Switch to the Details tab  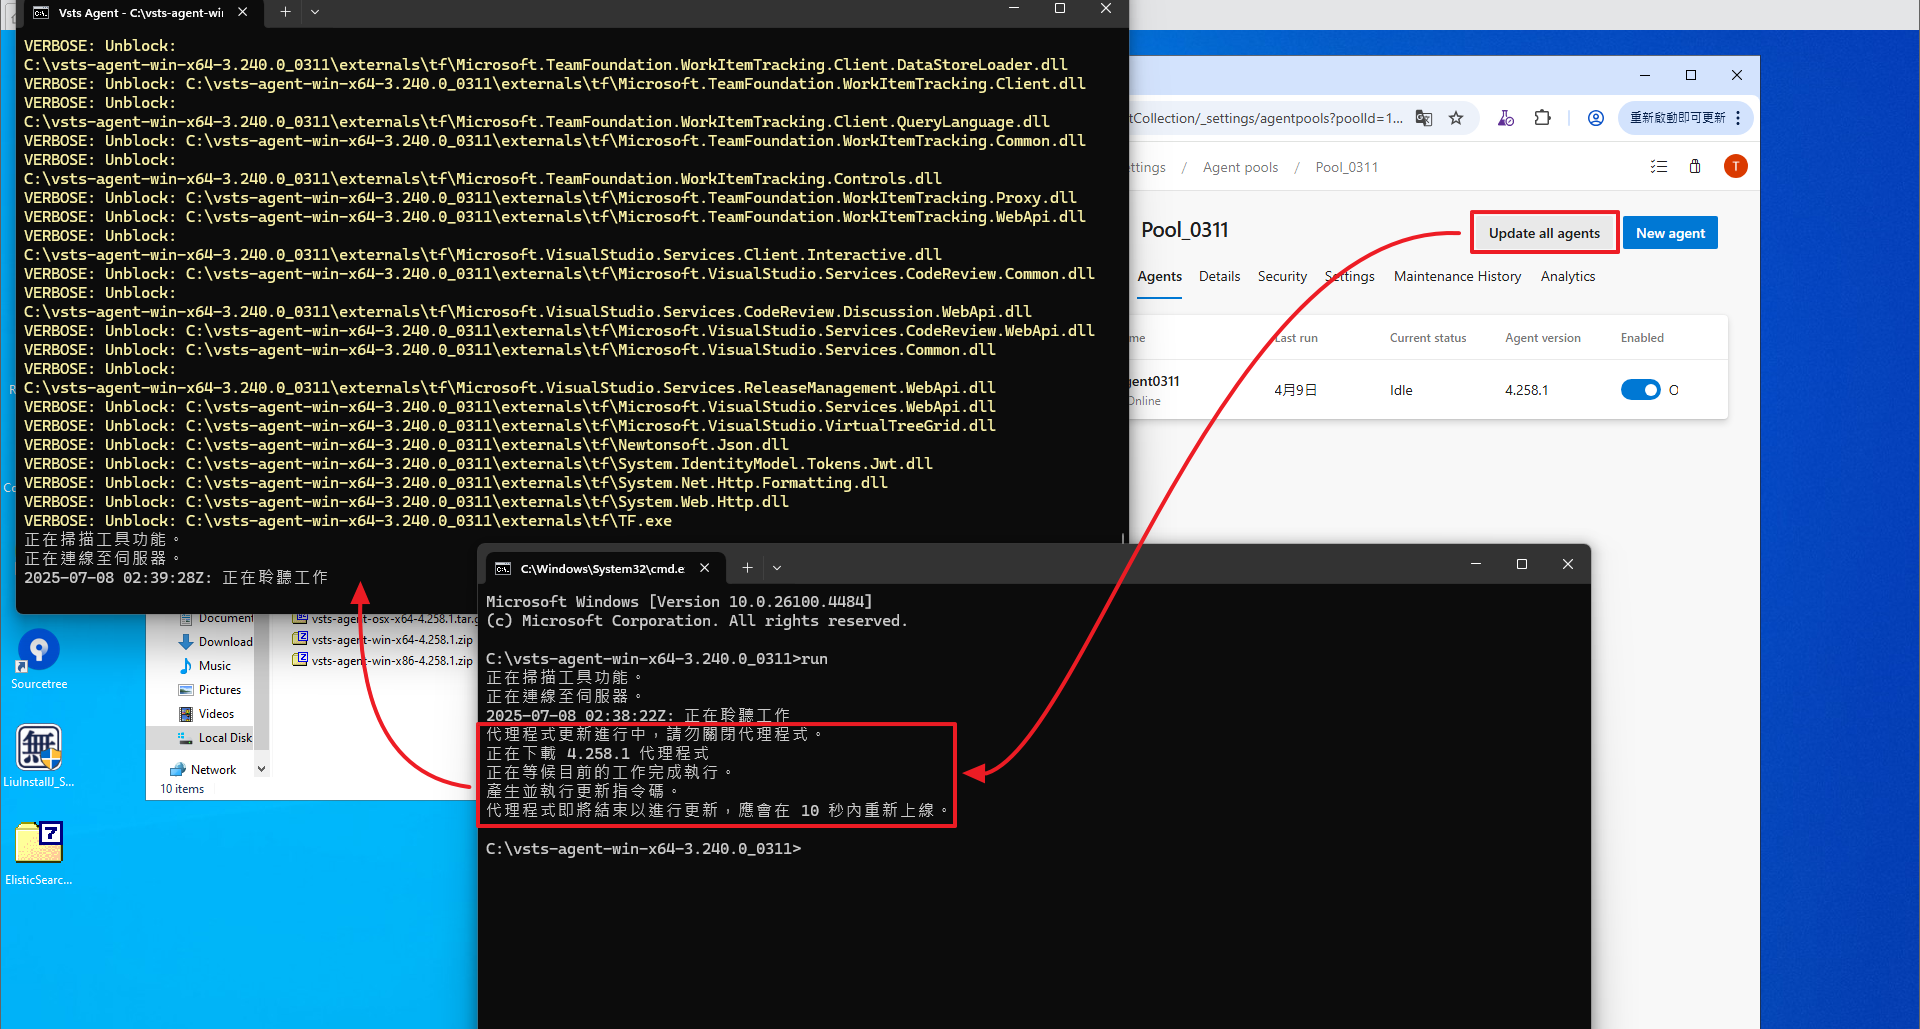point(1220,277)
